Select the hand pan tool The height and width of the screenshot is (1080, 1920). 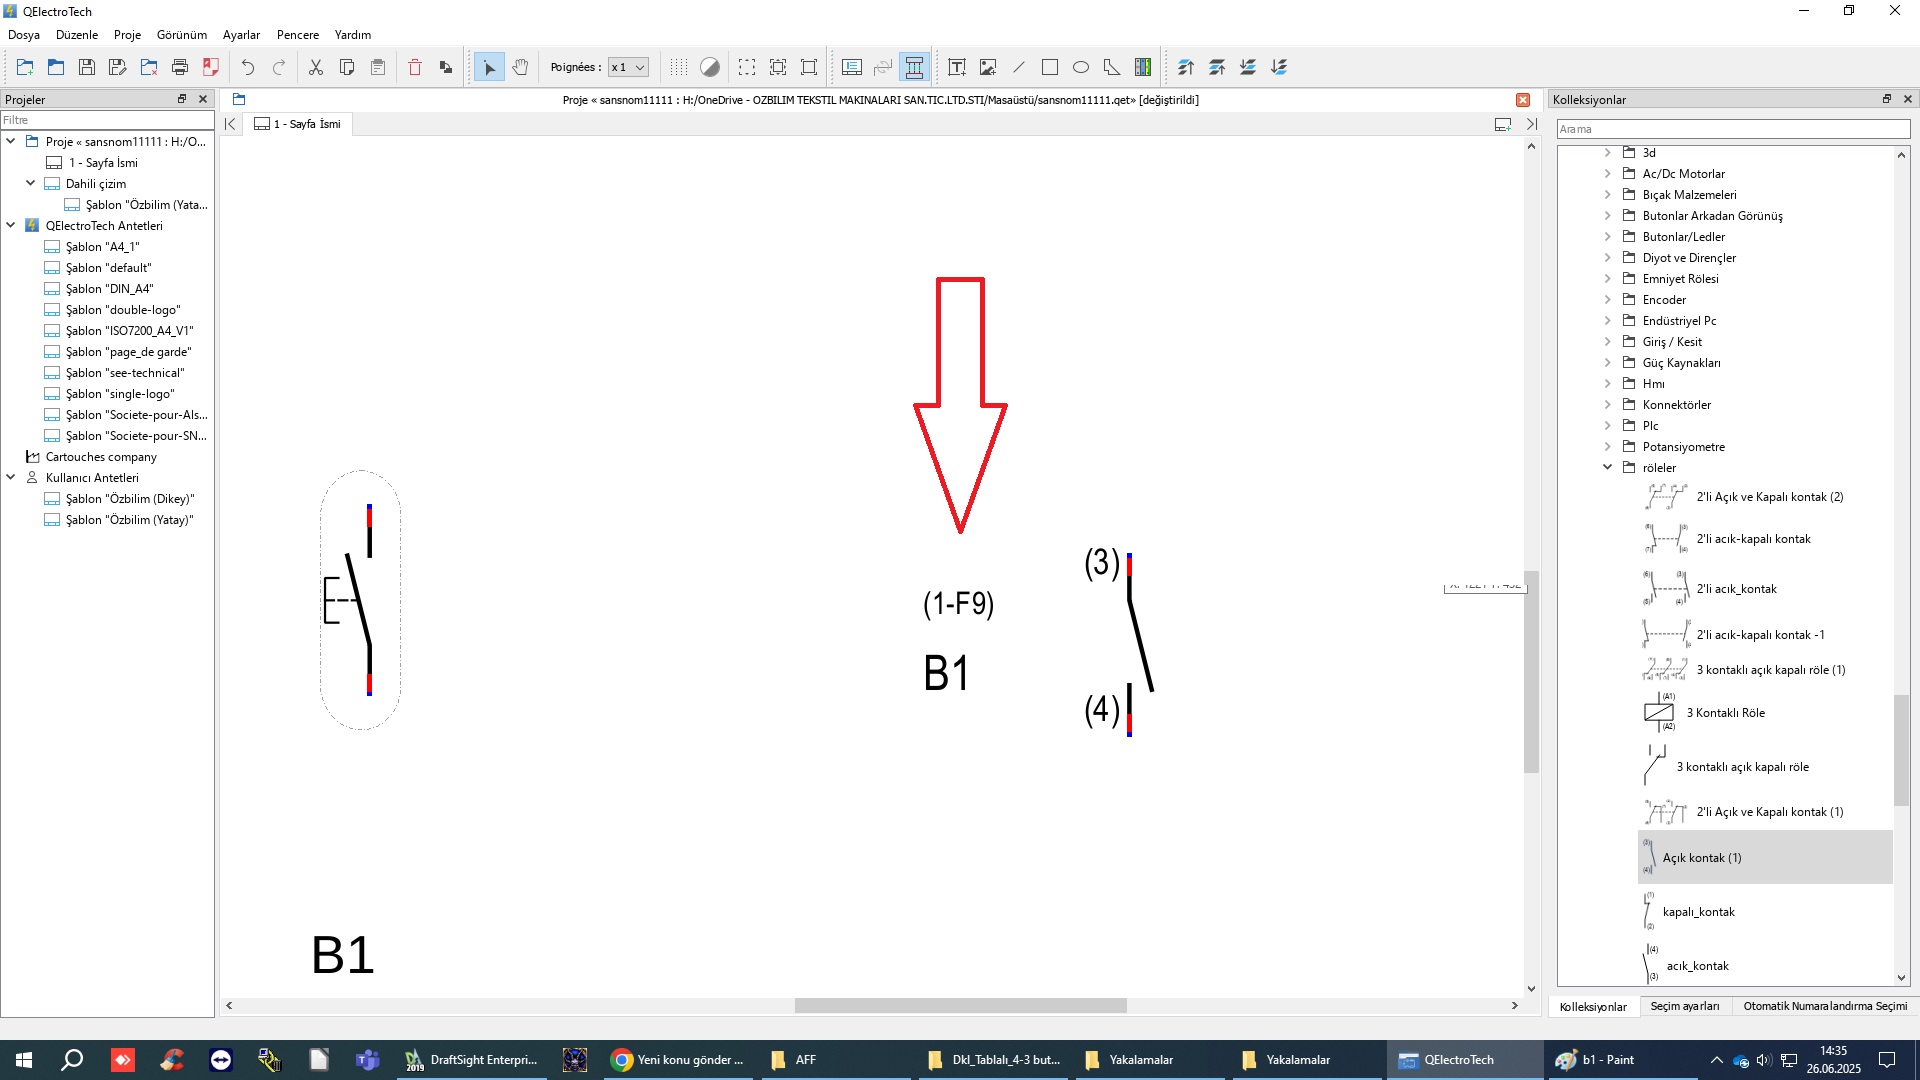520,67
